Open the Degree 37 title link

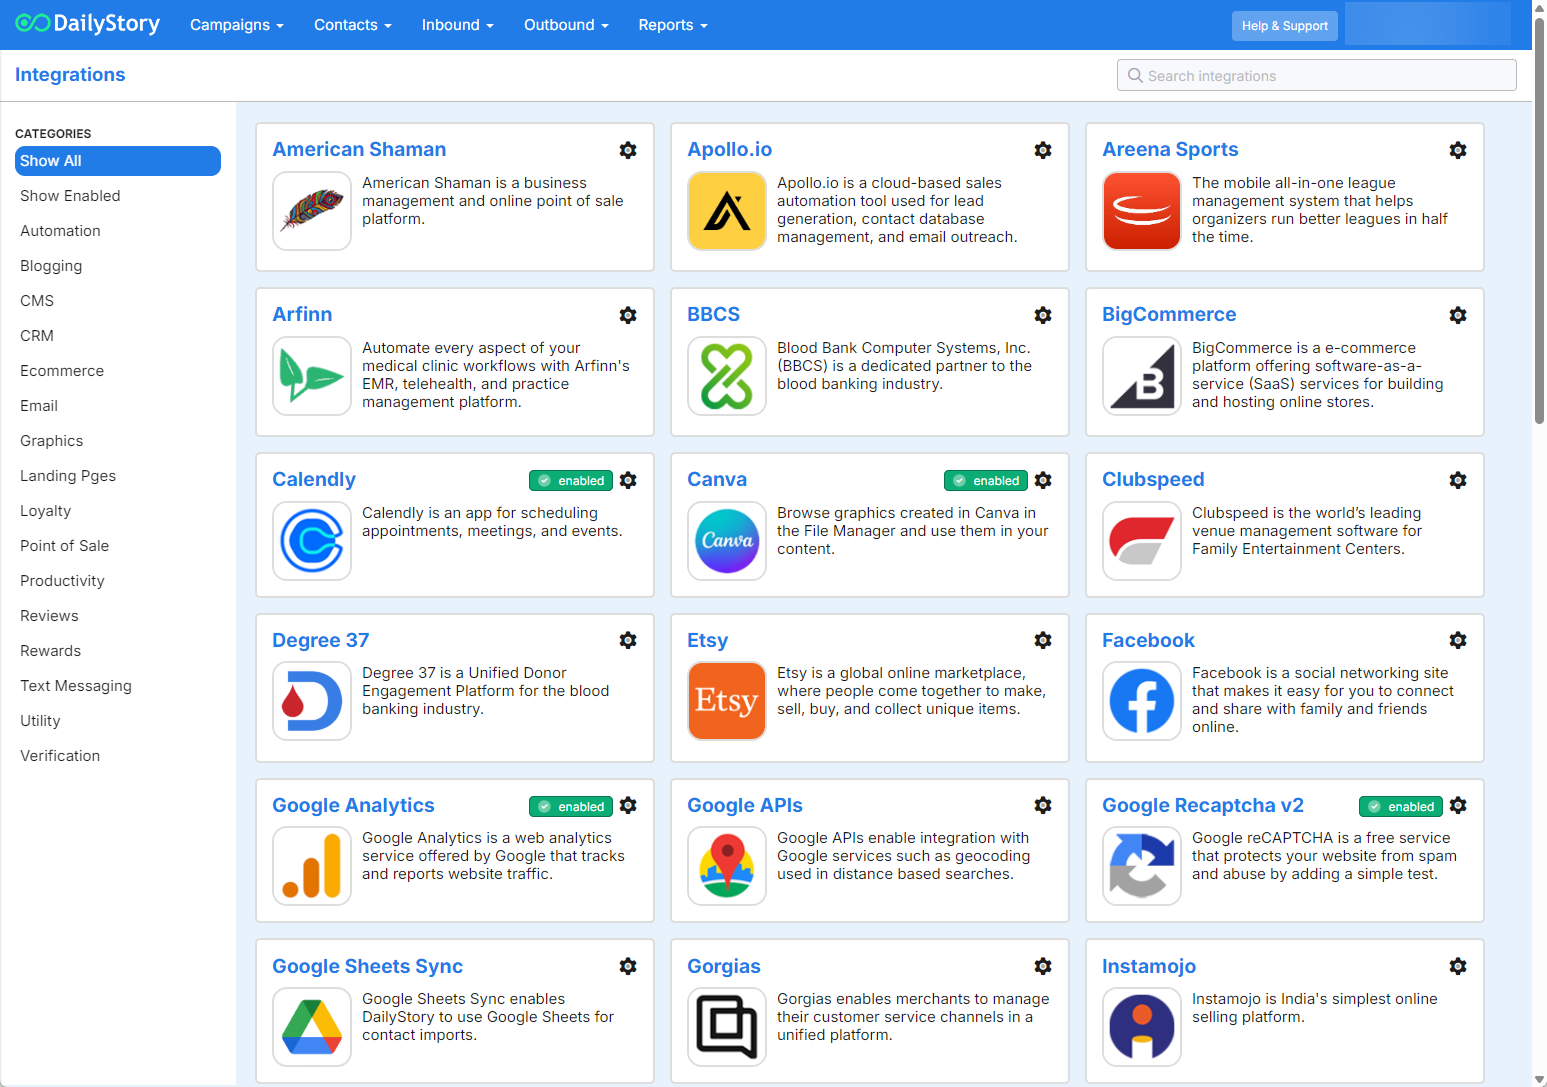click(320, 640)
